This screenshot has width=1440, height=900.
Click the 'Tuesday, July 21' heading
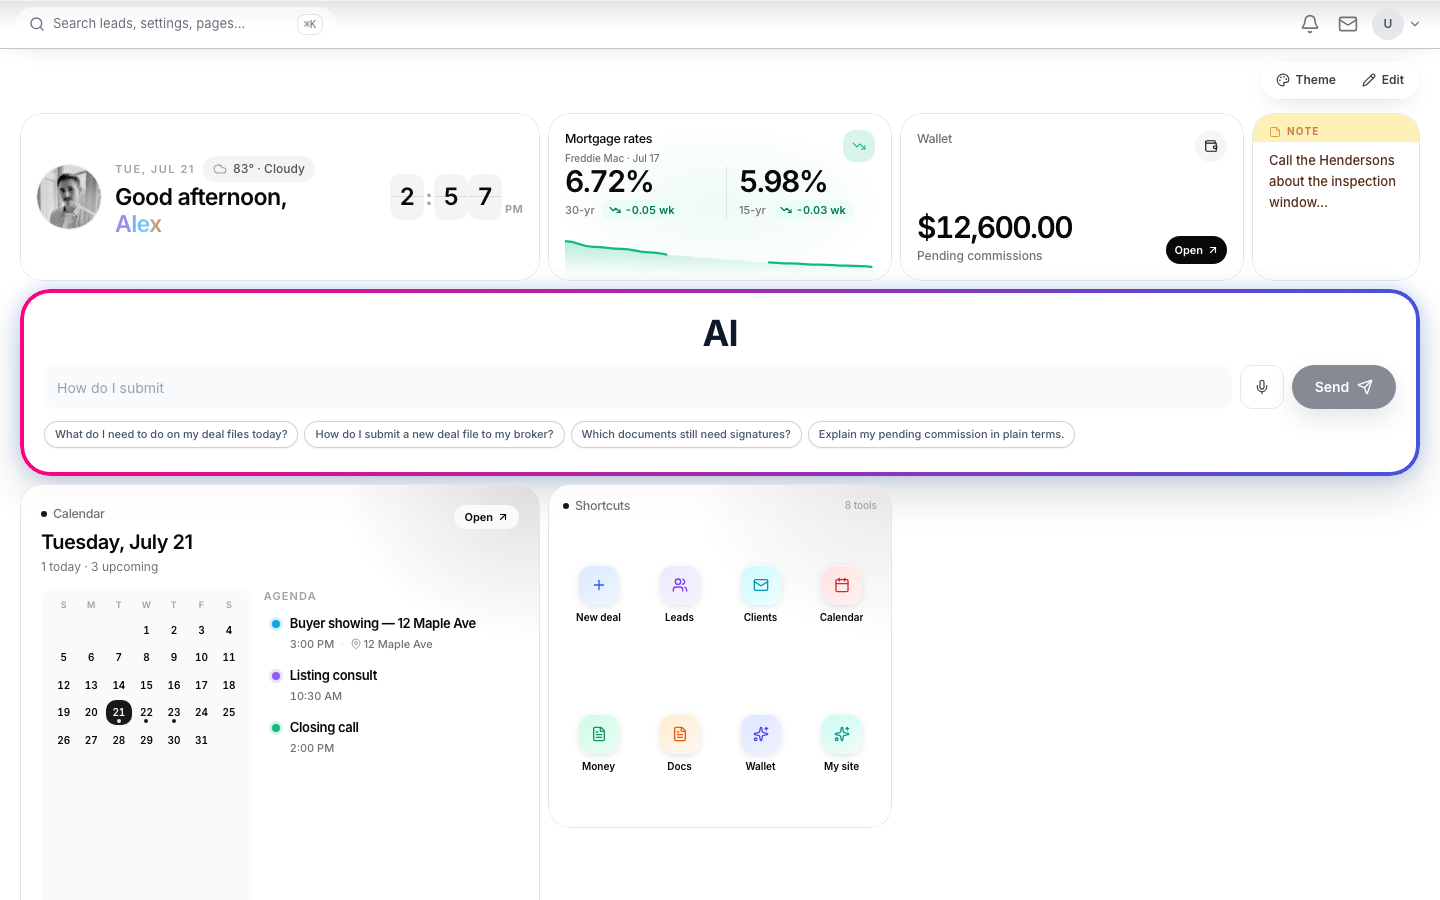[x=117, y=542]
